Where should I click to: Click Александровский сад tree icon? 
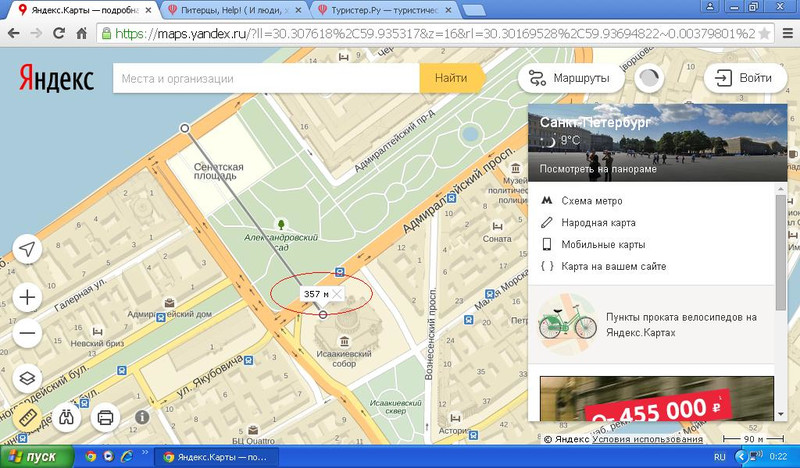point(281,225)
